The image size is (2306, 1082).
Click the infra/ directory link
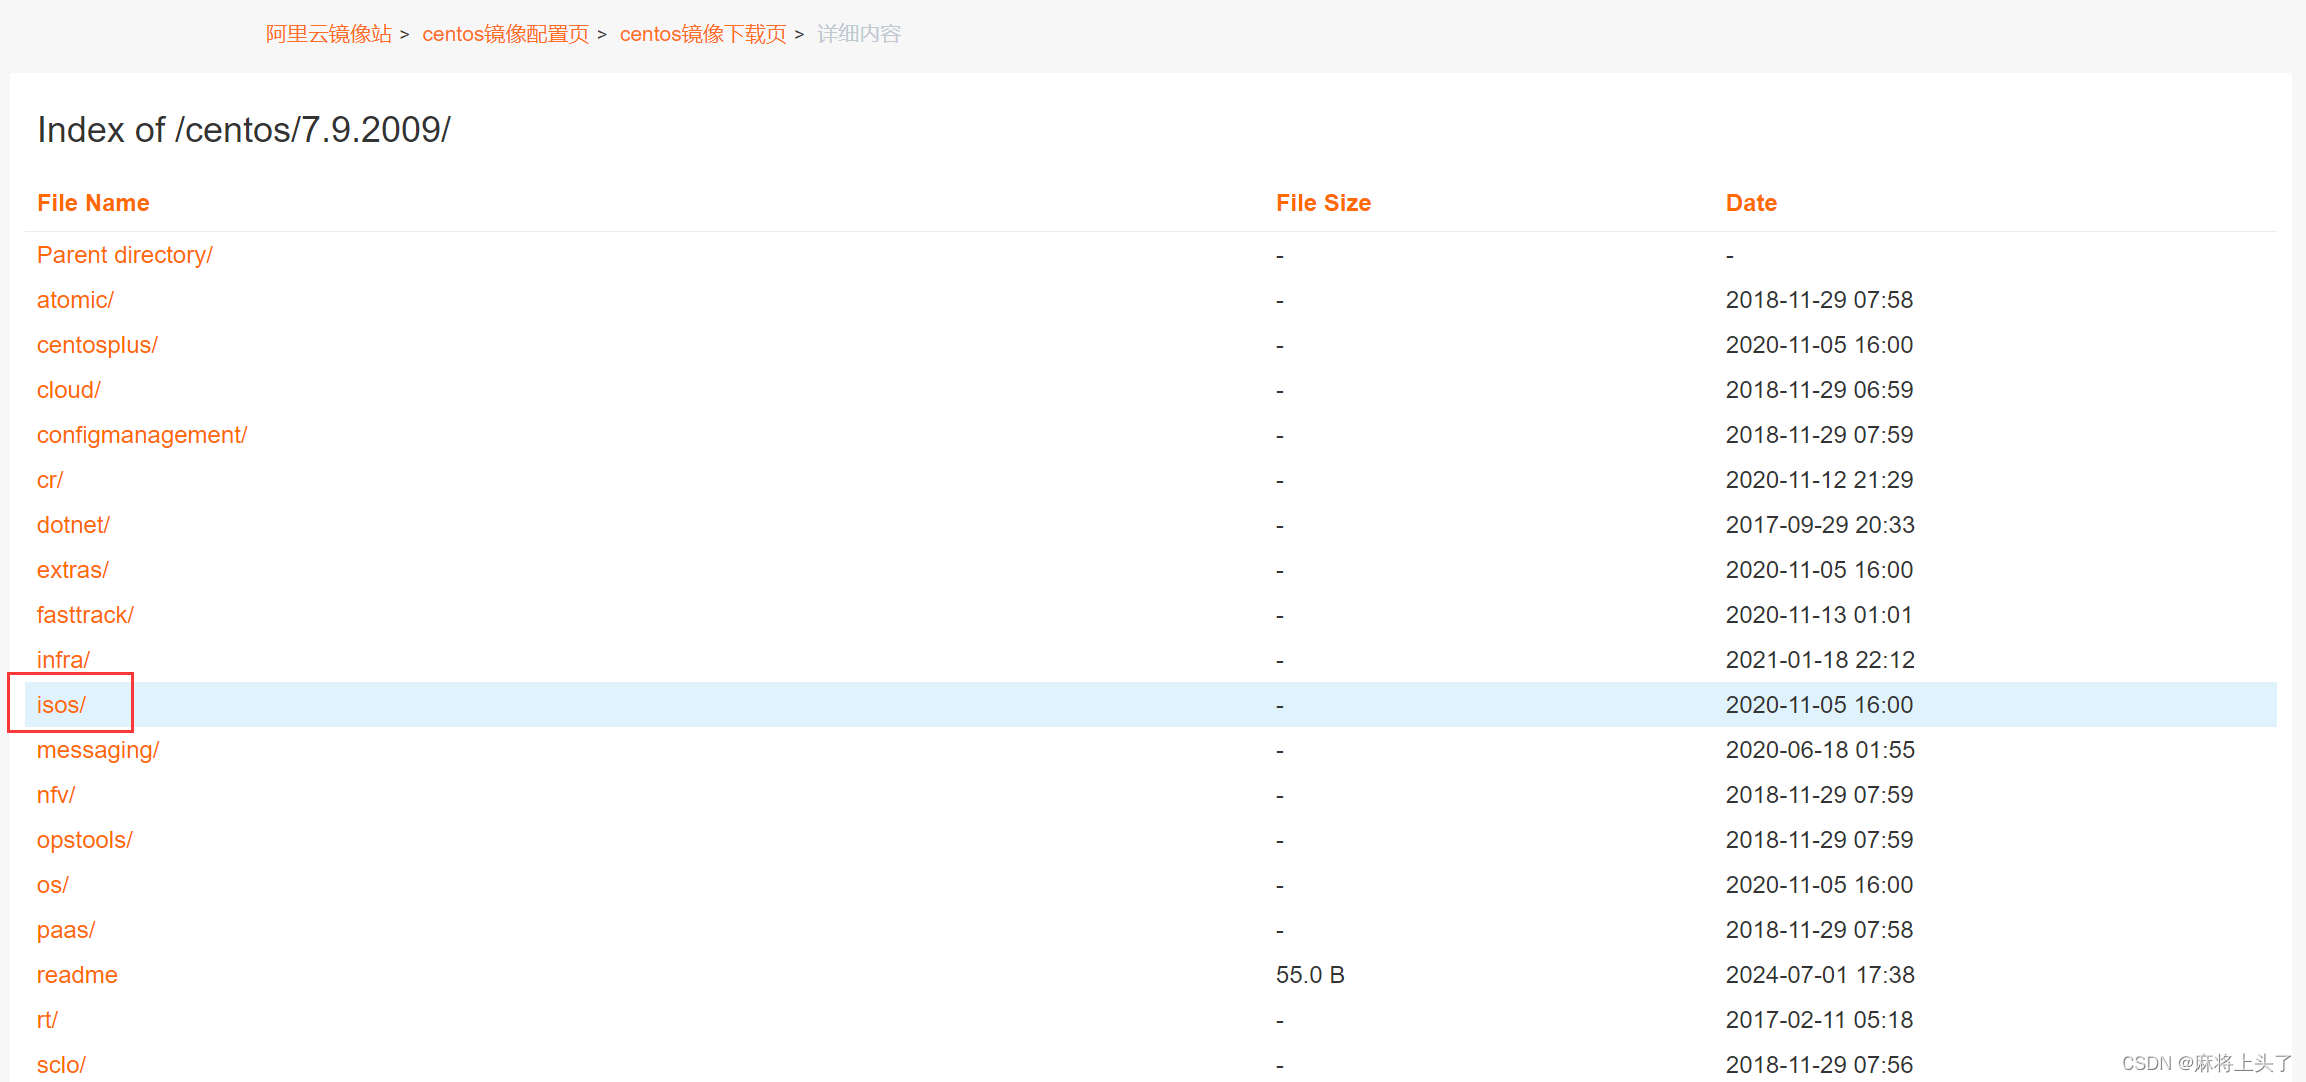[63, 660]
